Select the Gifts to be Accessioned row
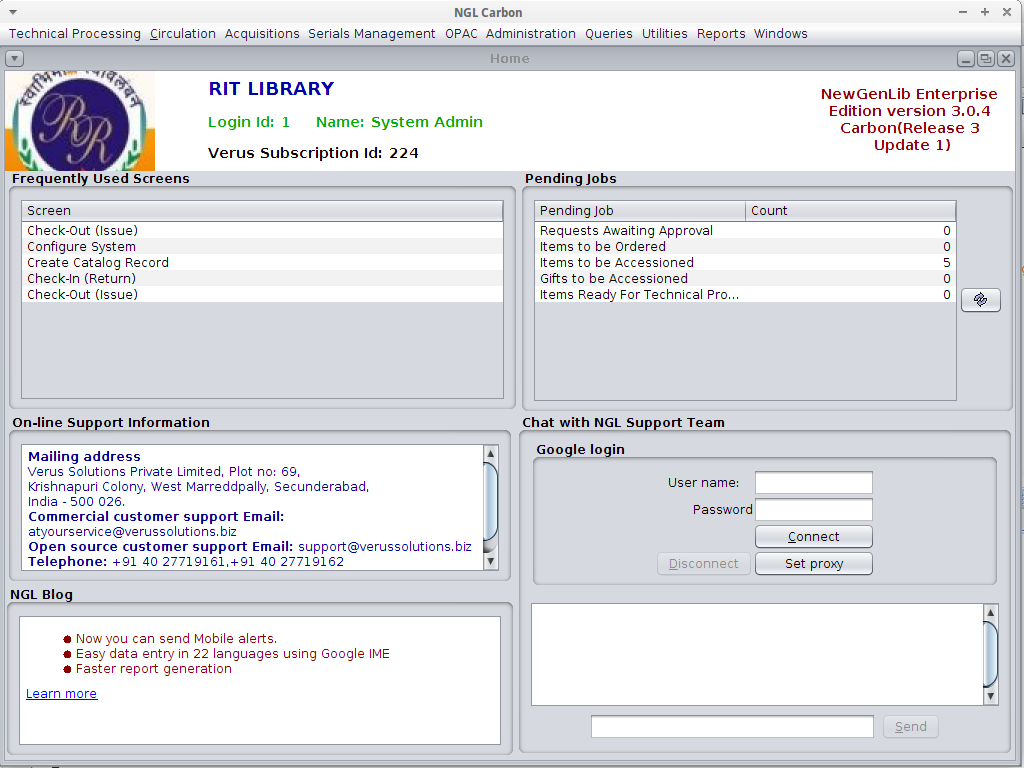Image resolution: width=1024 pixels, height=768 pixels. pyautogui.click(x=745, y=279)
